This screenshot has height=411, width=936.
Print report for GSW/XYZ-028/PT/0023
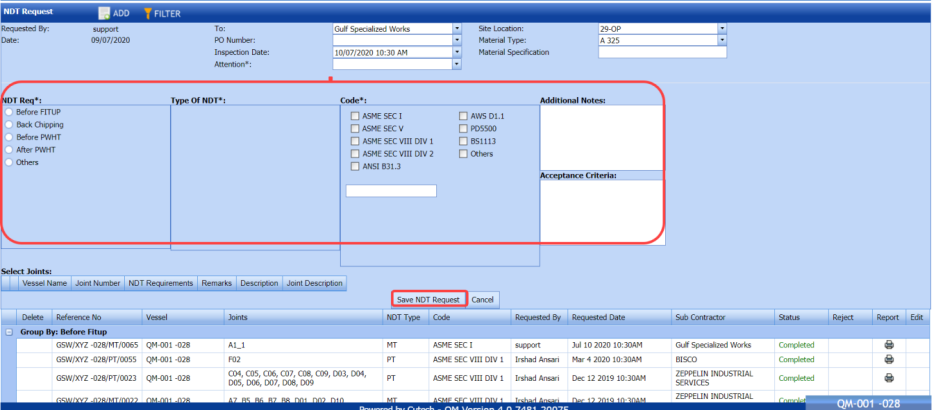[x=888, y=377]
